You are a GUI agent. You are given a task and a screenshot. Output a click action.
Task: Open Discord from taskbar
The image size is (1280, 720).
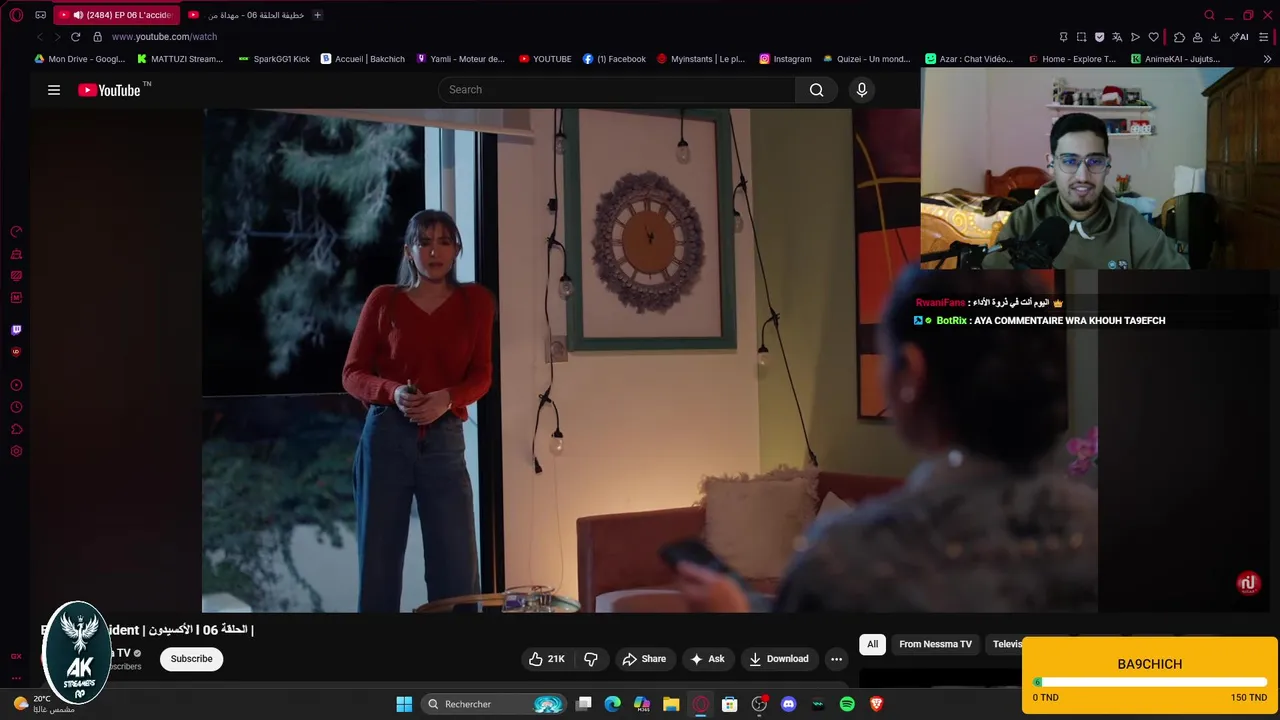click(788, 704)
